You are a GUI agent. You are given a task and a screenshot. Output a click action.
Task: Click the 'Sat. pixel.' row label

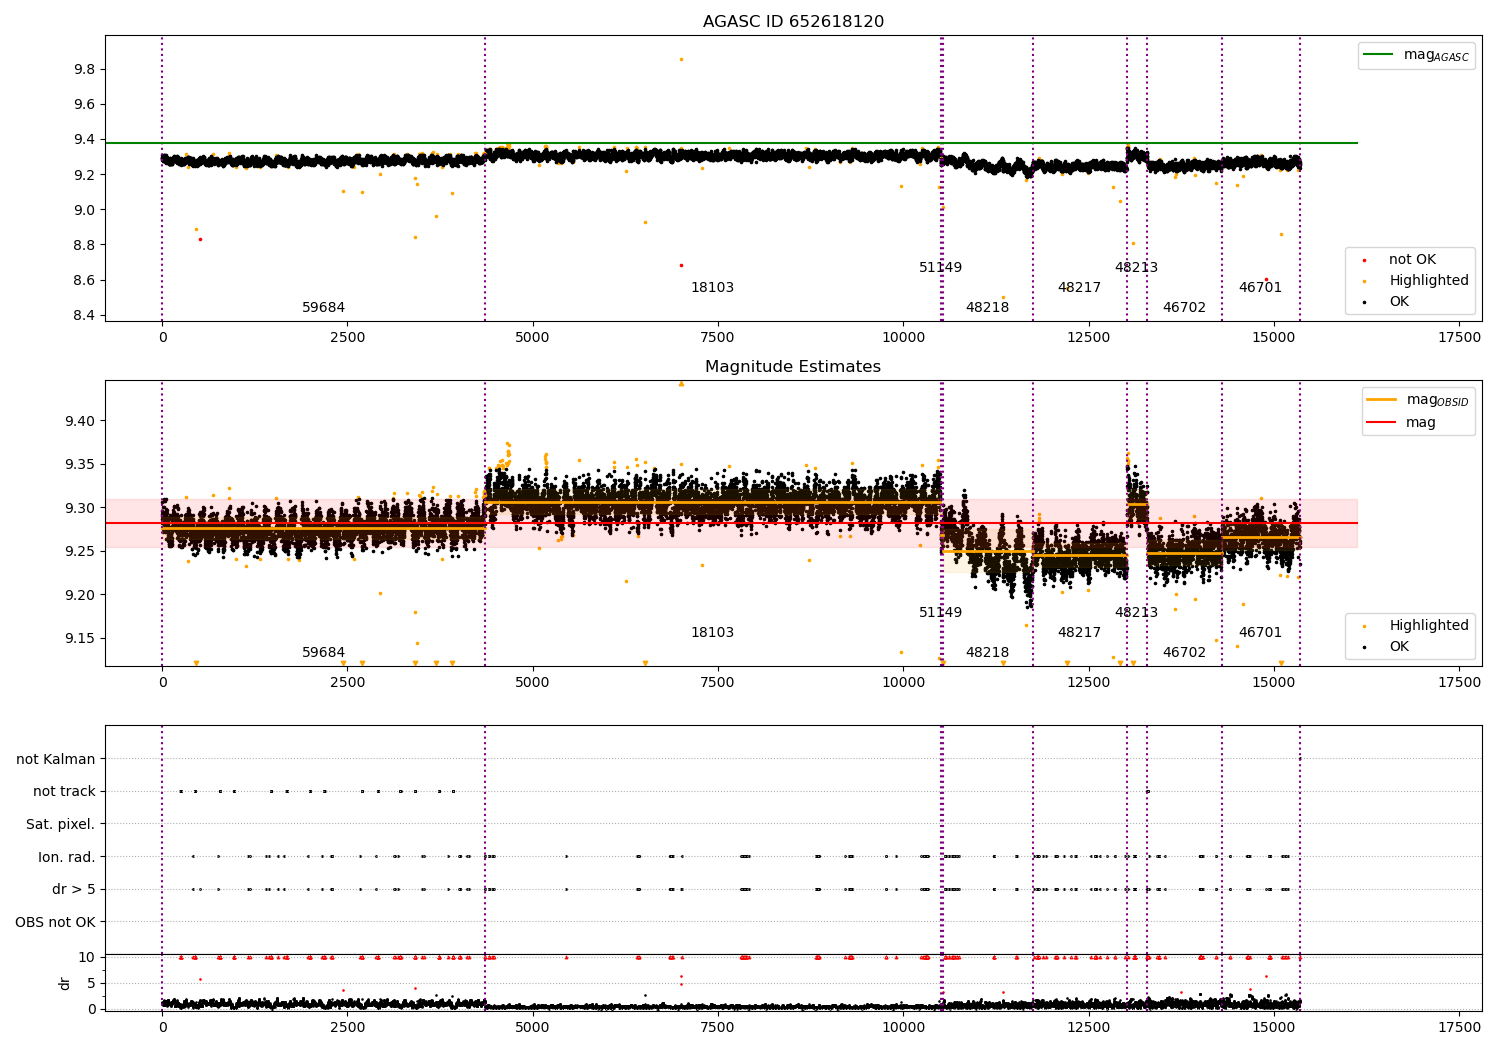point(60,825)
